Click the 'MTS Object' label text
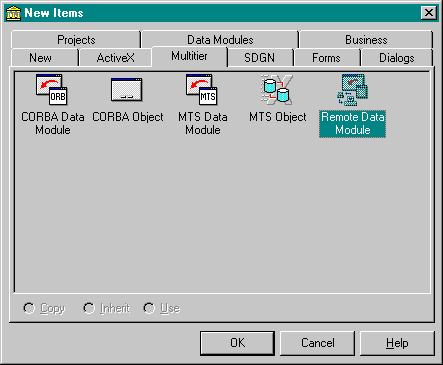The height and width of the screenshot is (365, 443). tap(278, 117)
